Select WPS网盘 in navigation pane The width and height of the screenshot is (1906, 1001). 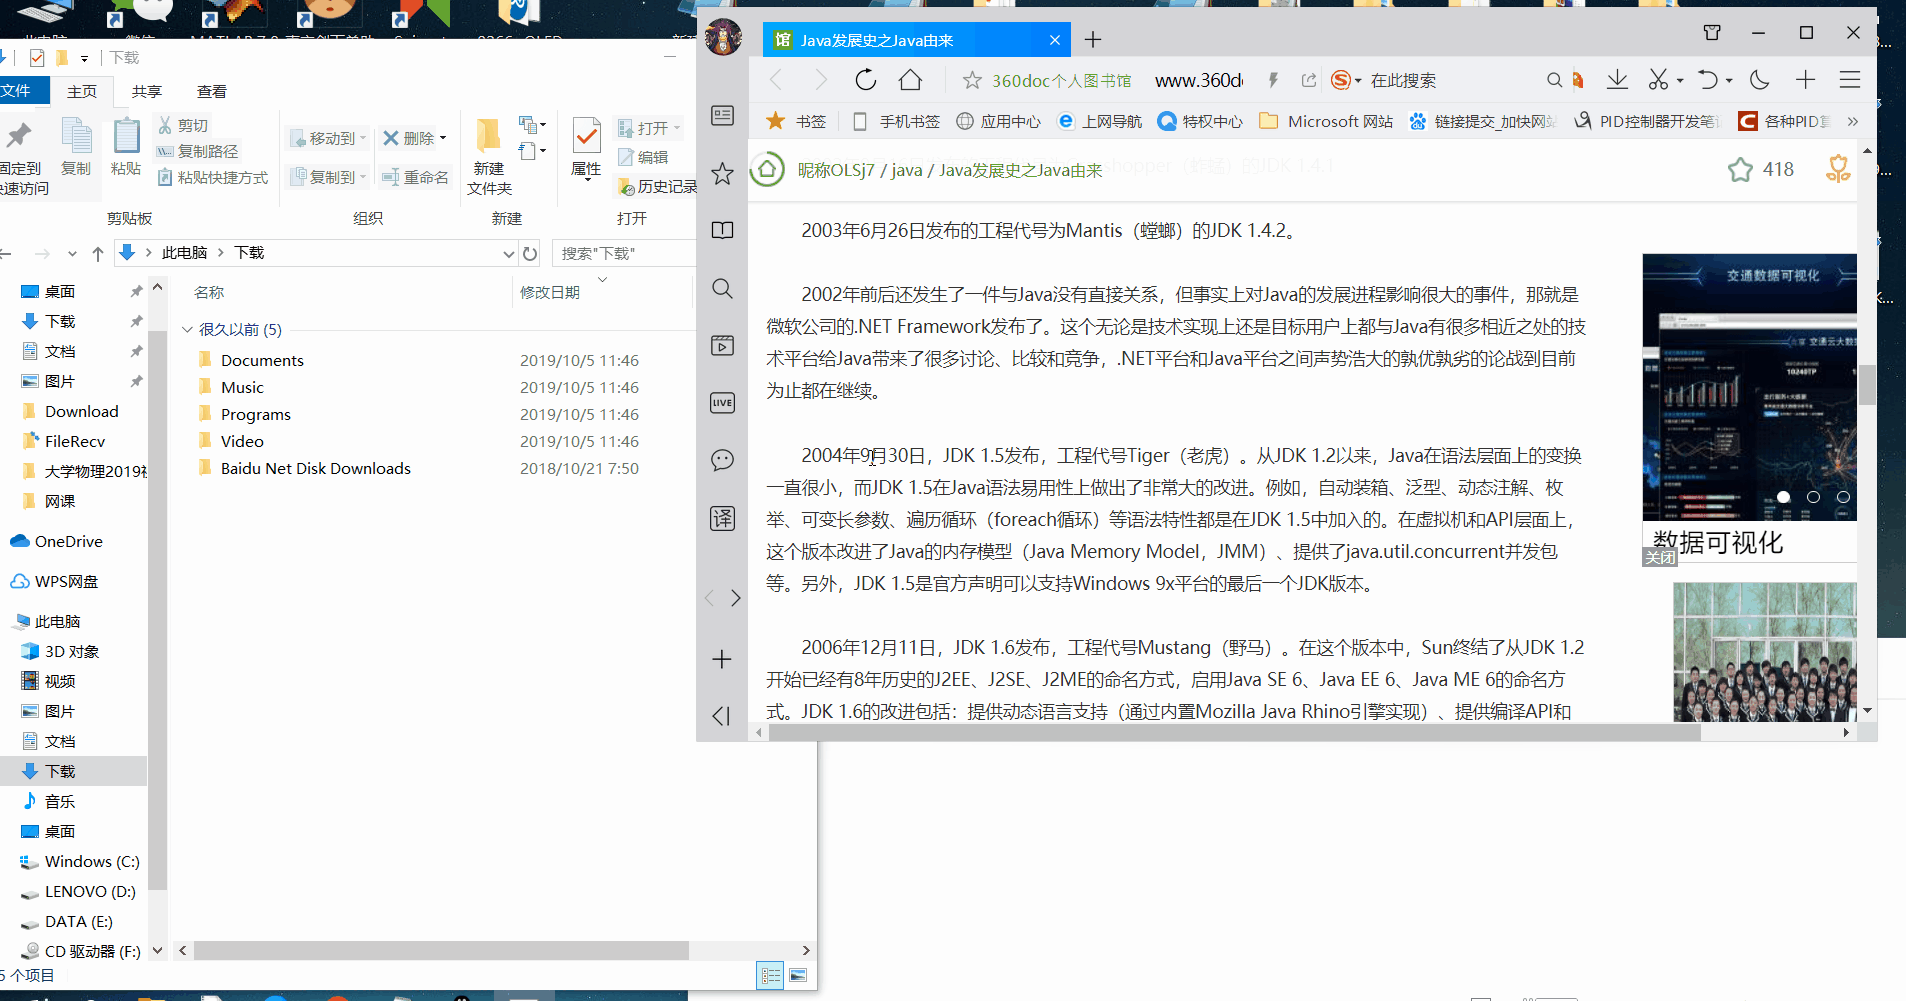click(x=66, y=581)
